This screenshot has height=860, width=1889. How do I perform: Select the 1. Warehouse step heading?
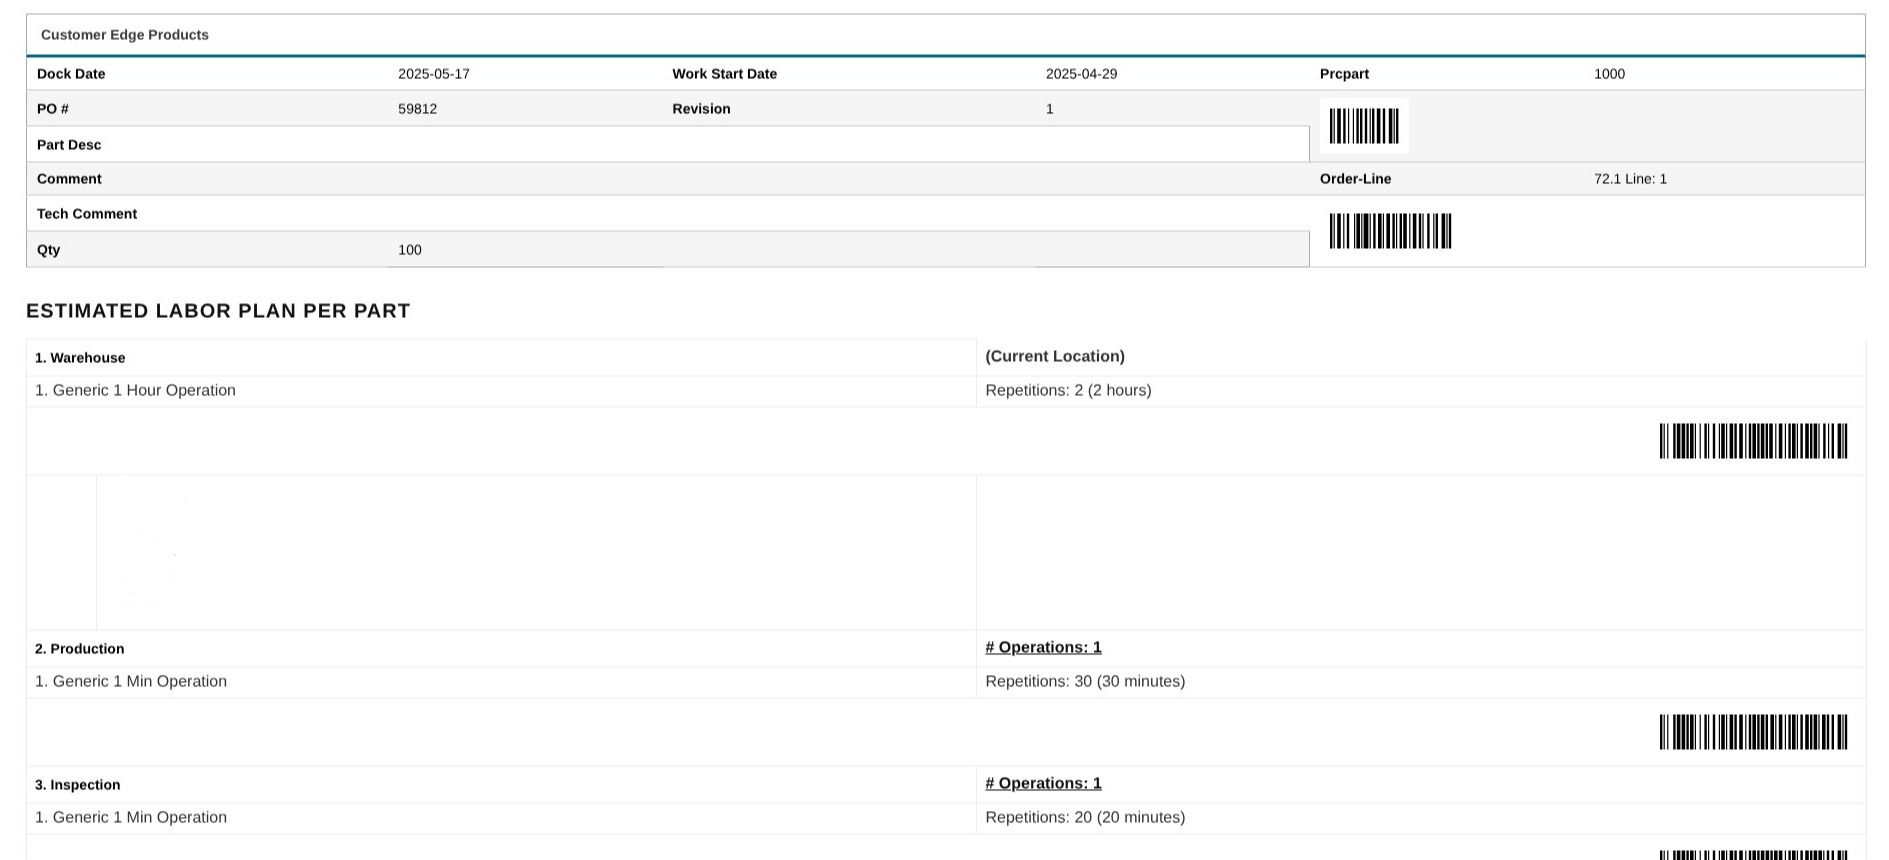pos(80,358)
